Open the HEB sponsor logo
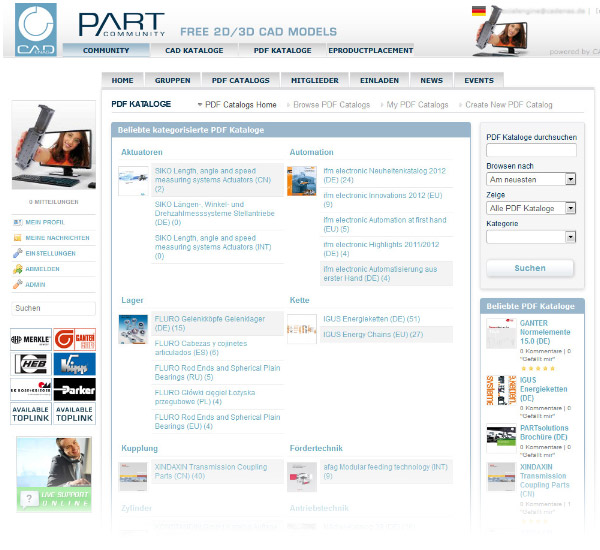600x550 pixels. (31, 364)
